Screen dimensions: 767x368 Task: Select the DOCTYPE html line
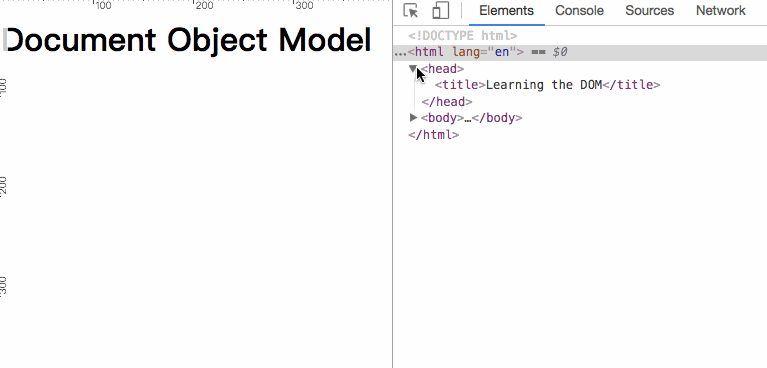463,36
